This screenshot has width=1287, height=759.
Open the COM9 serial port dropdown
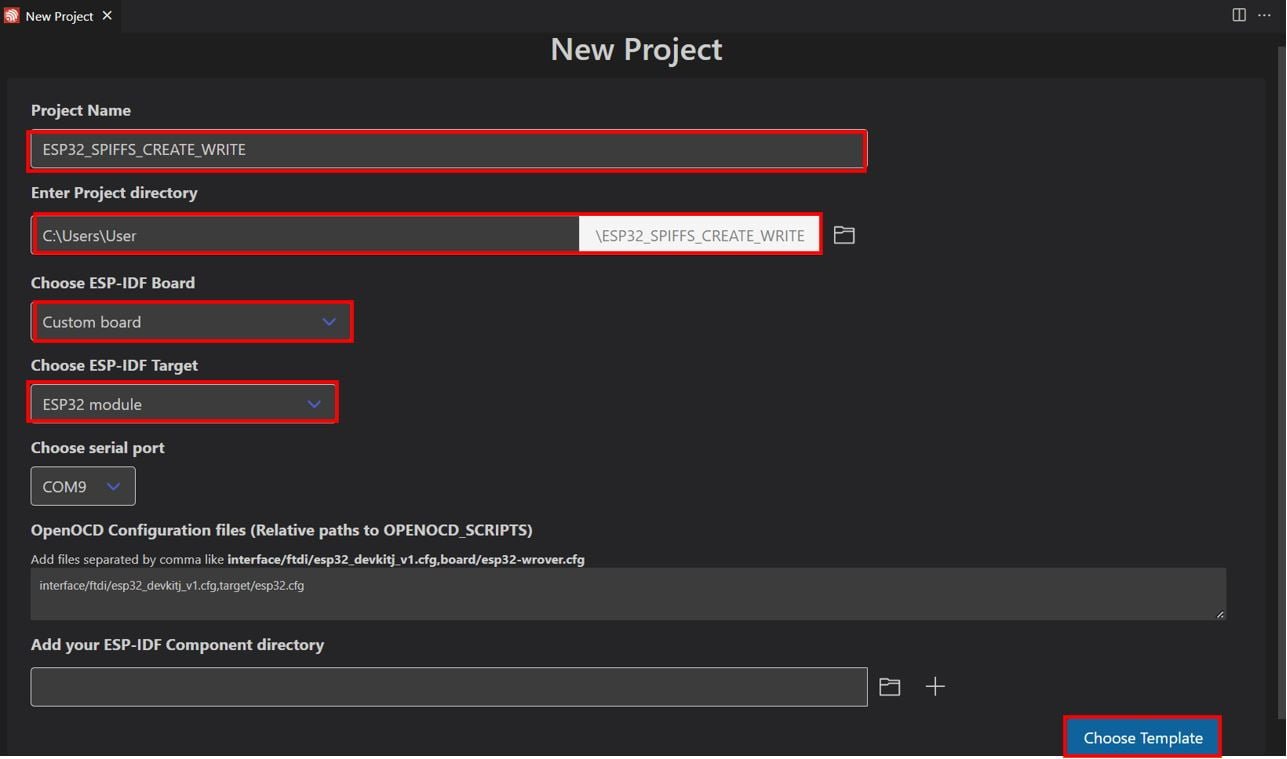tap(83, 486)
